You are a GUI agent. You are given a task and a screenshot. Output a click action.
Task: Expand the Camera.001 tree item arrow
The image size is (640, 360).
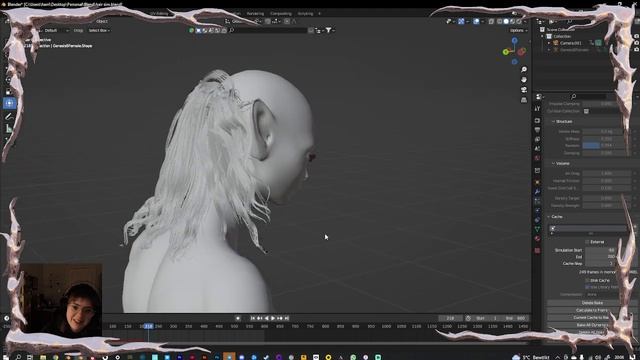(x=549, y=43)
